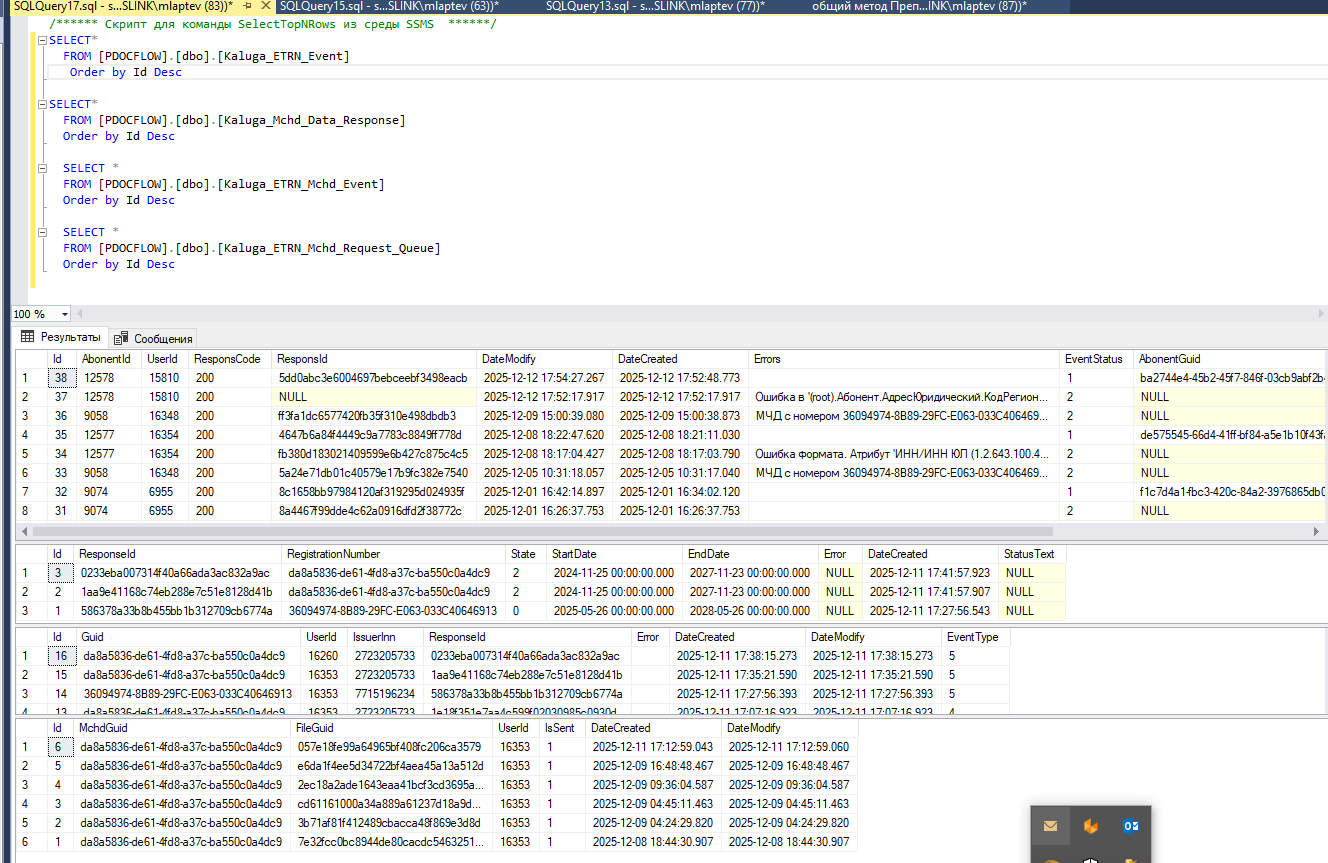Select the cell fb380d183021409599e6b427c875c4c5
1328x863 pixels.
374,454
